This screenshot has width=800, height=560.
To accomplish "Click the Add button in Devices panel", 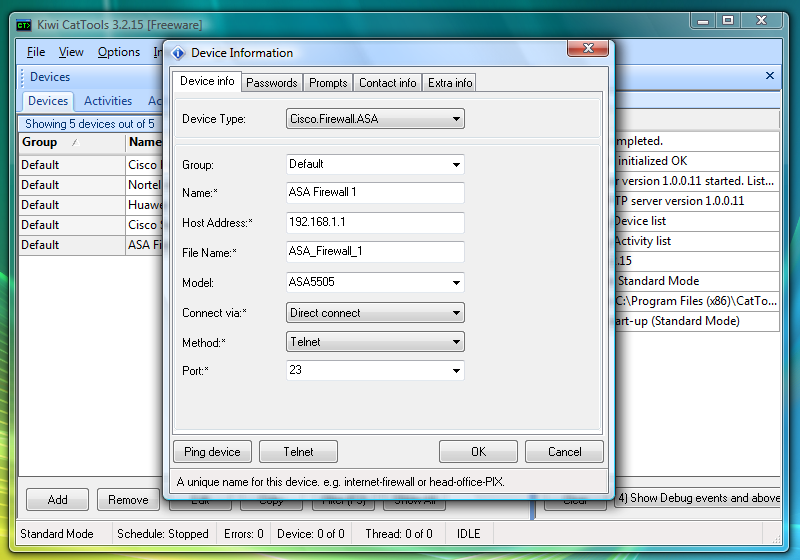I will tap(57, 500).
